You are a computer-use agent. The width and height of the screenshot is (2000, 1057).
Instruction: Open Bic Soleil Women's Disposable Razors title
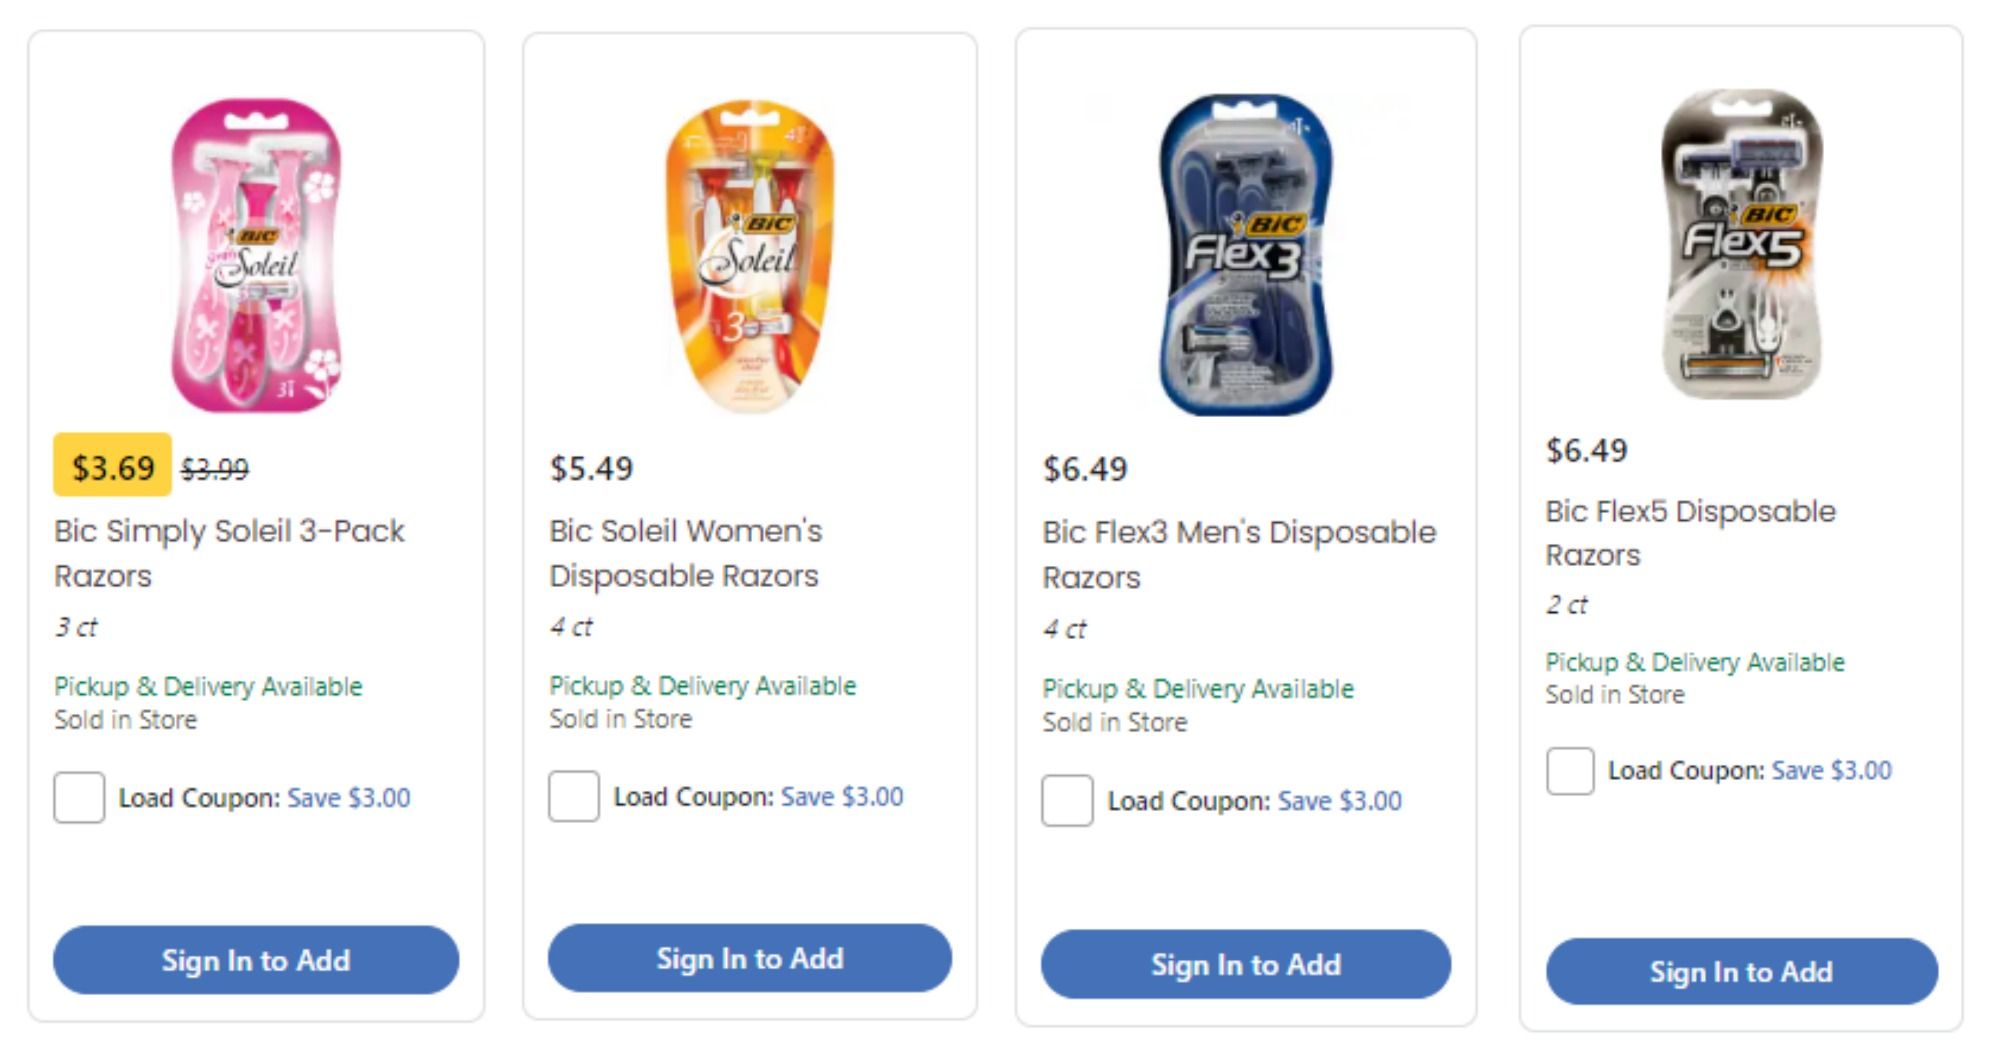point(685,553)
